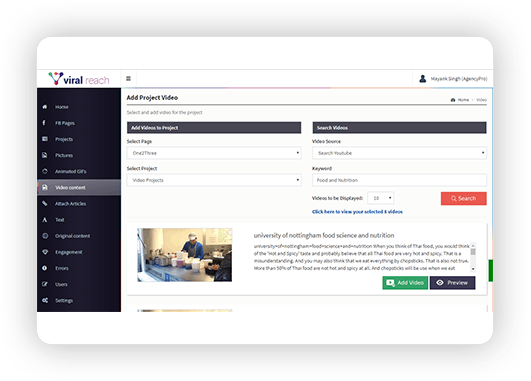Viewport: 531px width, 381px height.
Task: Click the red Search button
Action: (464, 198)
